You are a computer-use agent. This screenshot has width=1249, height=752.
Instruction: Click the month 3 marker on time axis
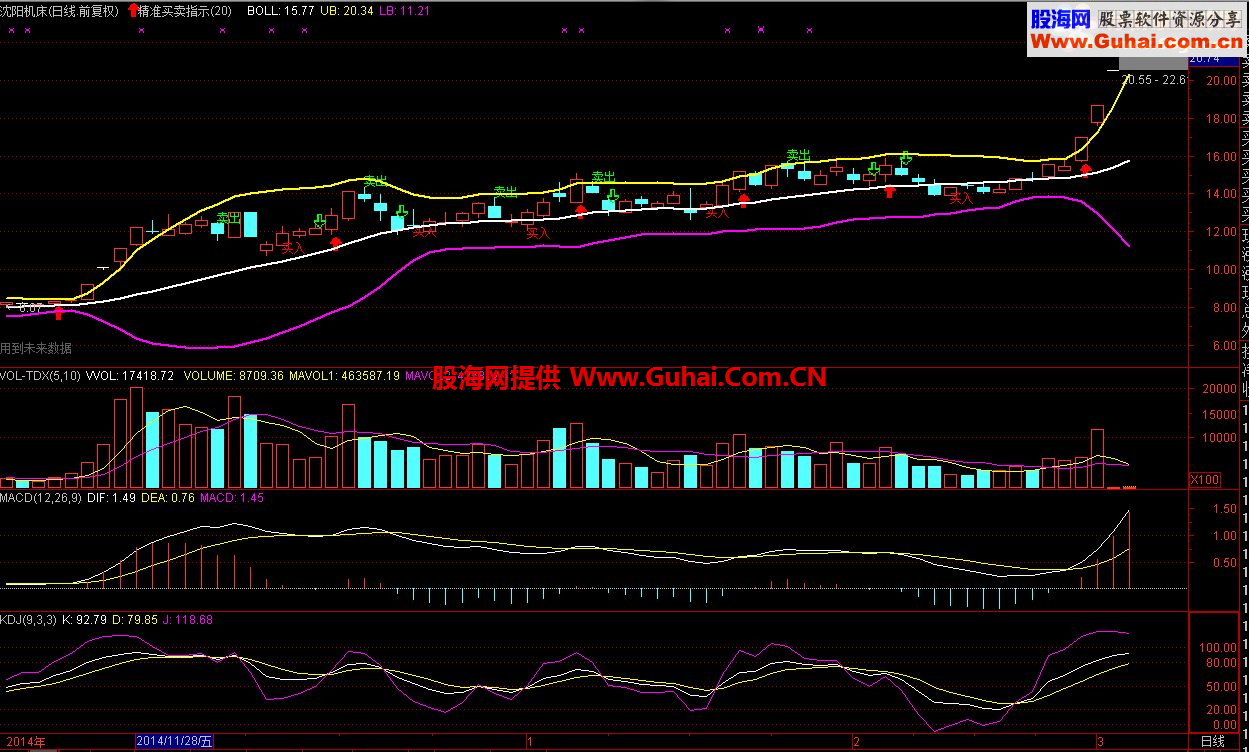click(x=1100, y=741)
